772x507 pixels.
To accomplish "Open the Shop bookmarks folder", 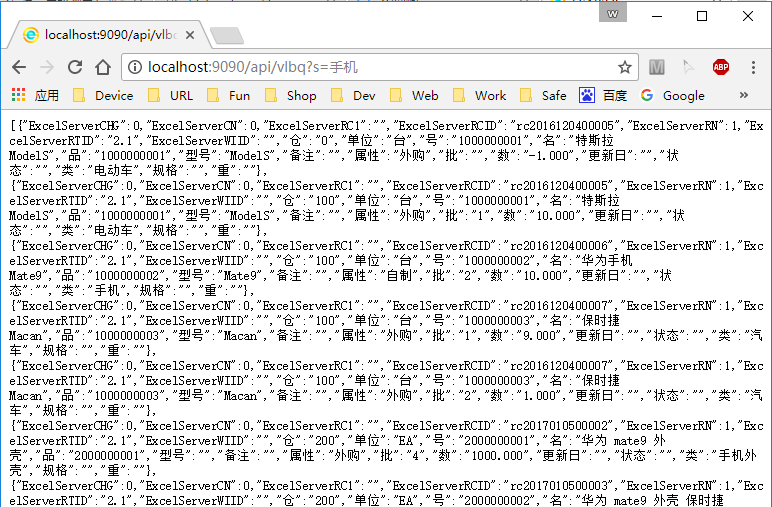I will (x=290, y=95).
